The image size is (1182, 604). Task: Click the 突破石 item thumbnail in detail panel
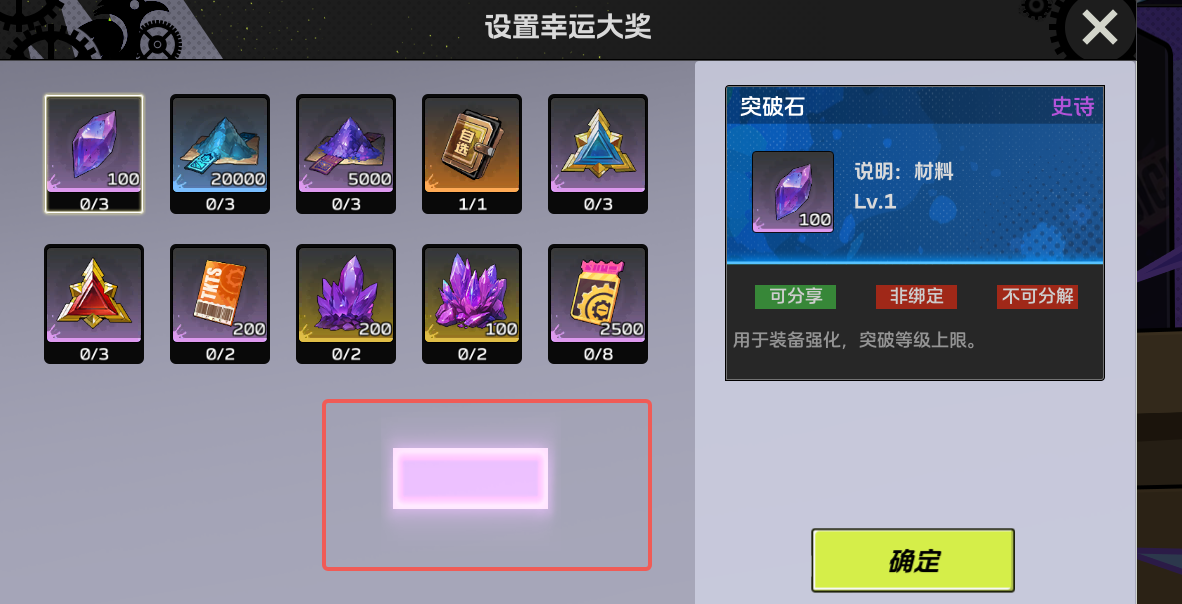[793, 192]
